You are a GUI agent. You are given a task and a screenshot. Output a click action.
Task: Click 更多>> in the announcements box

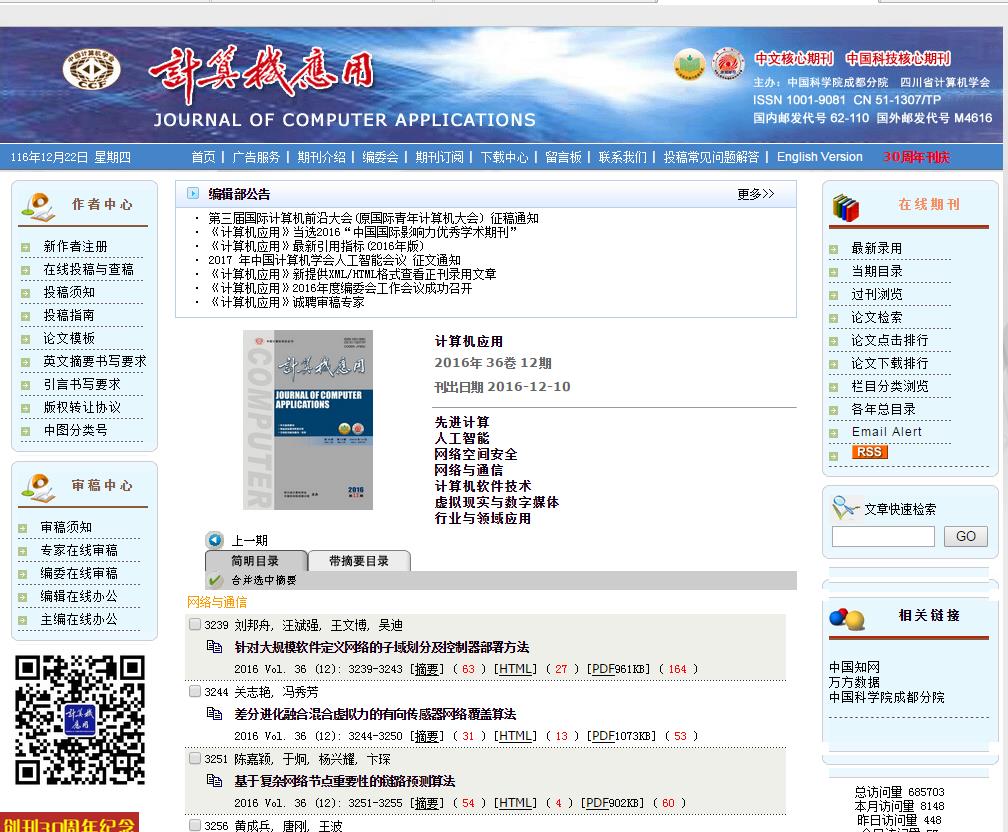(755, 194)
